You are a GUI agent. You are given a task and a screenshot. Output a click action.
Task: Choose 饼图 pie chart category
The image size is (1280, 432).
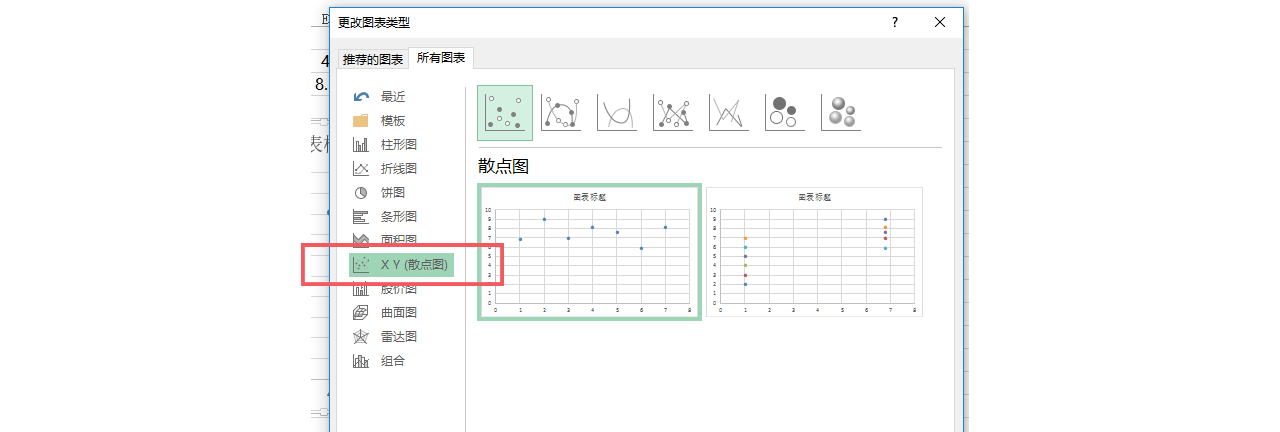[392, 193]
